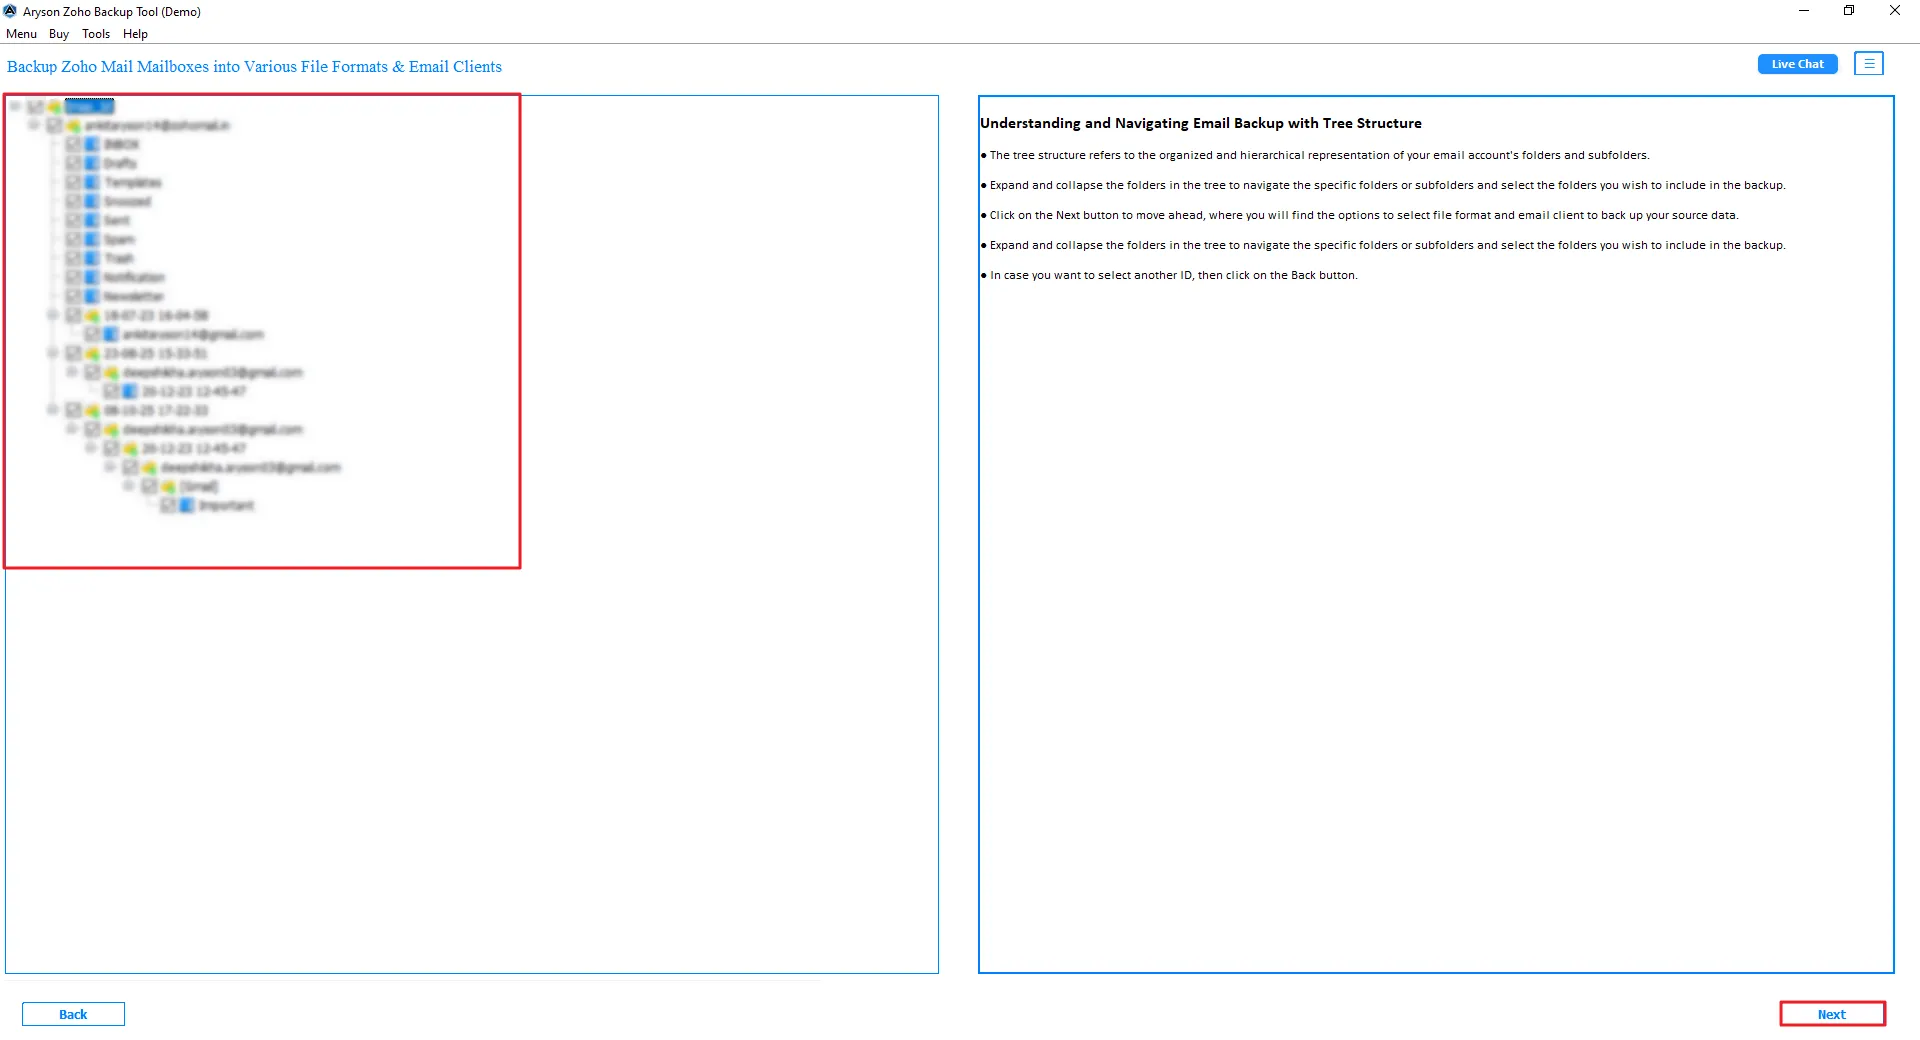The width and height of the screenshot is (1920, 1040).
Task: Toggle the Spam folder checkbox
Action: [73, 239]
